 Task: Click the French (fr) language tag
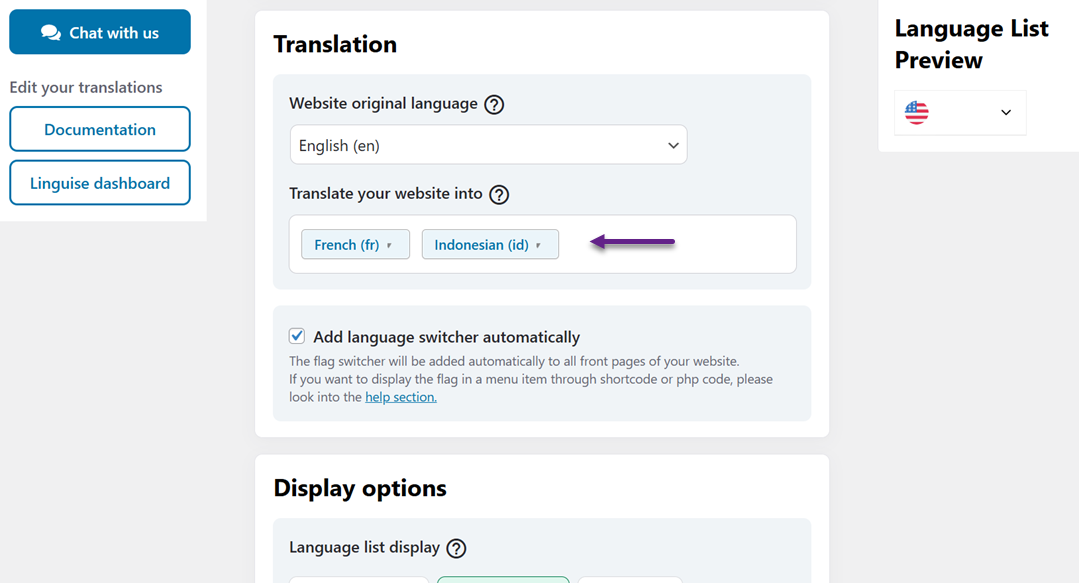[355, 244]
